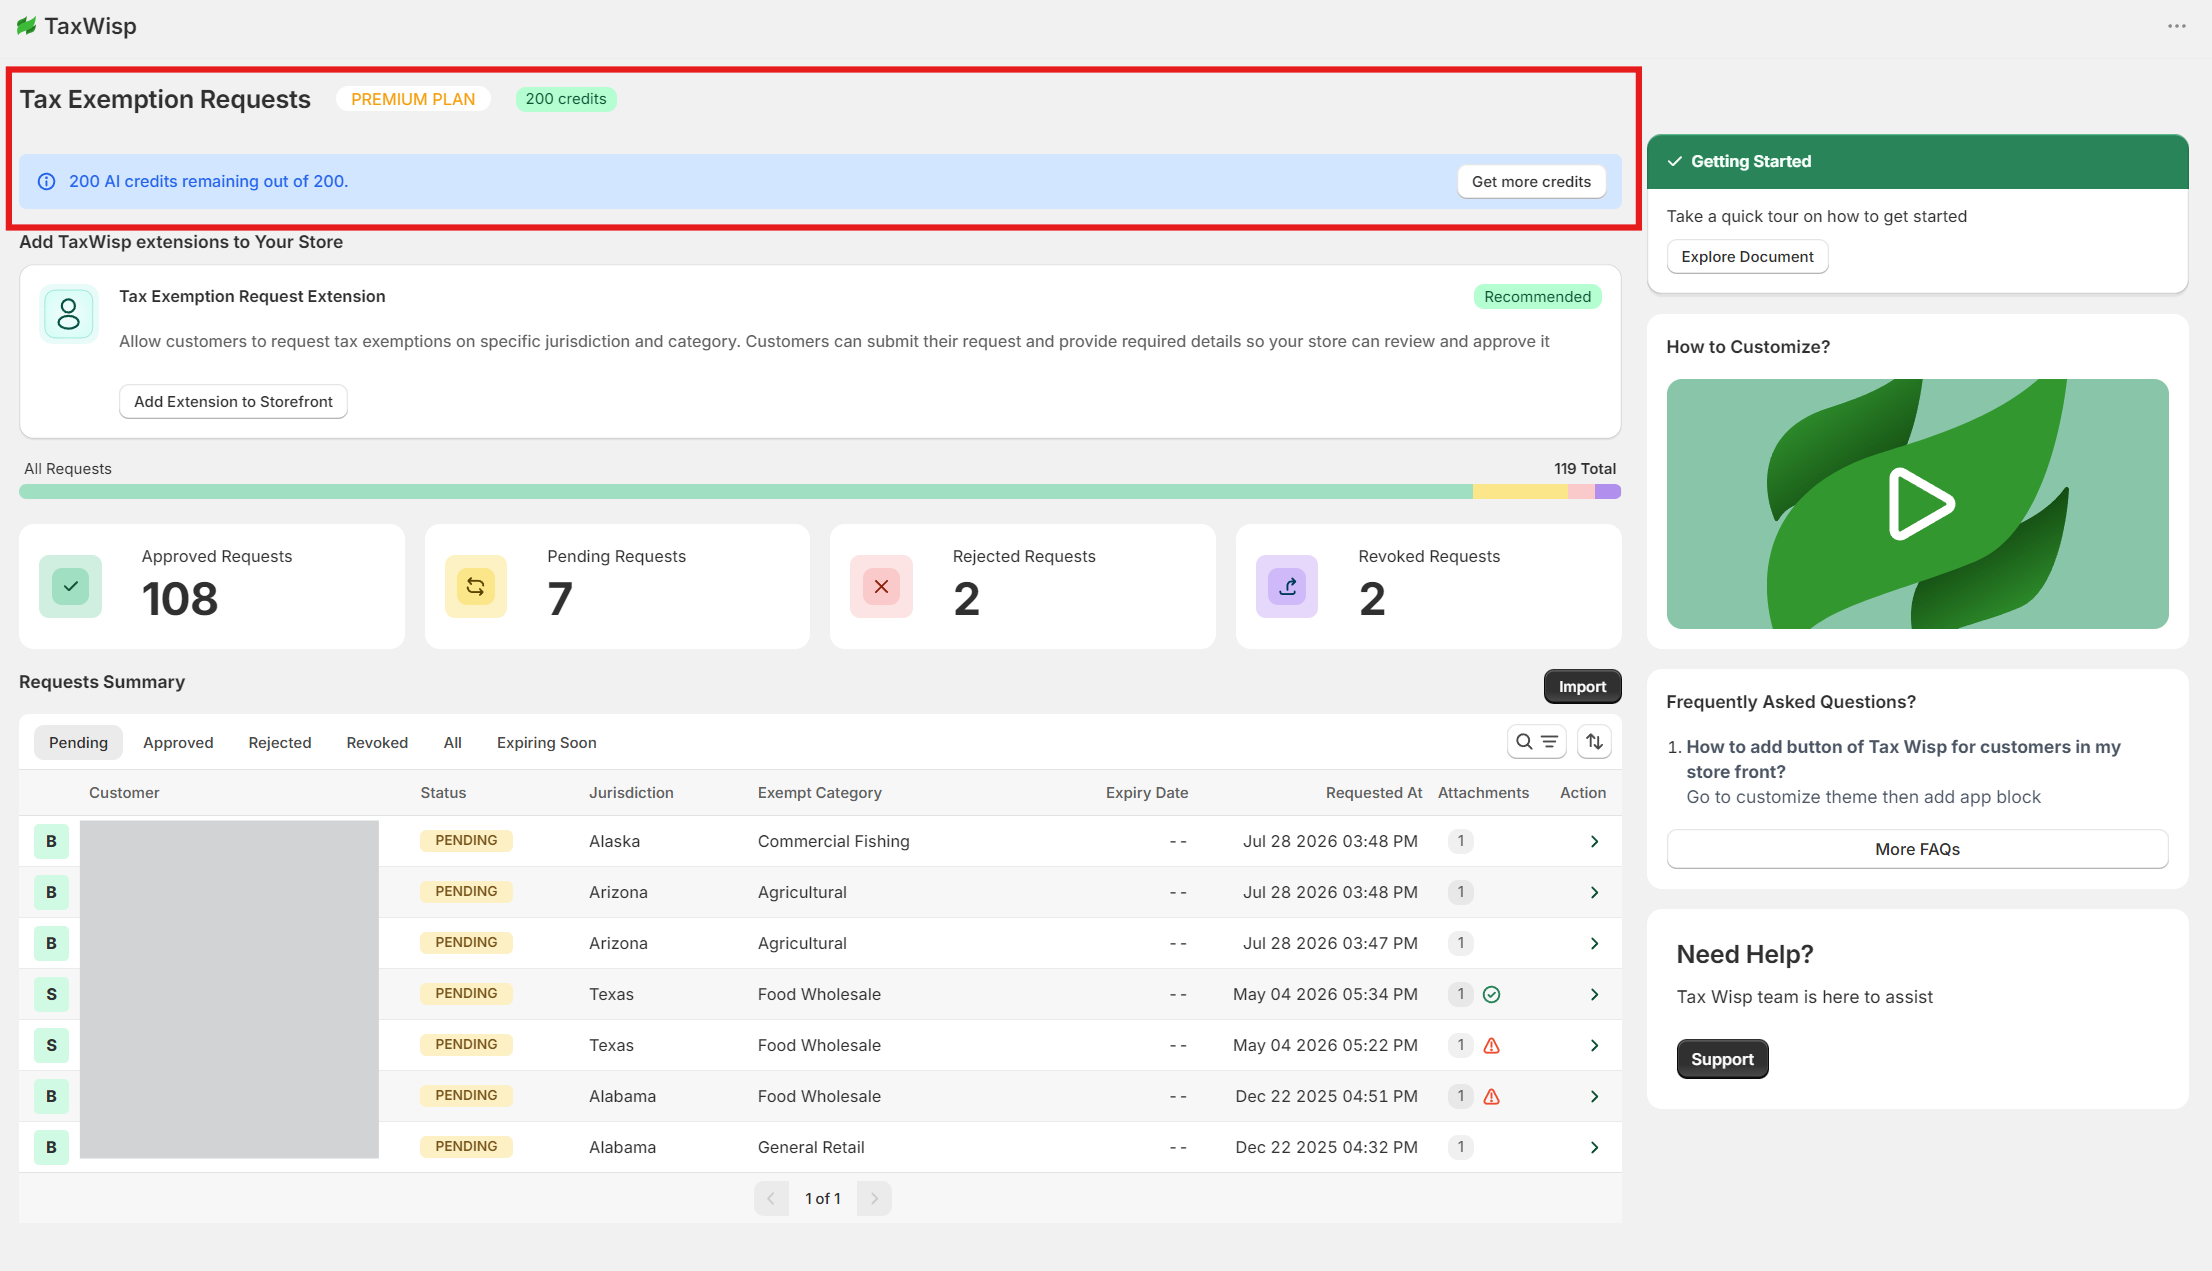2212x1271 pixels.
Task: Show the All requests tab
Action: coord(453,743)
